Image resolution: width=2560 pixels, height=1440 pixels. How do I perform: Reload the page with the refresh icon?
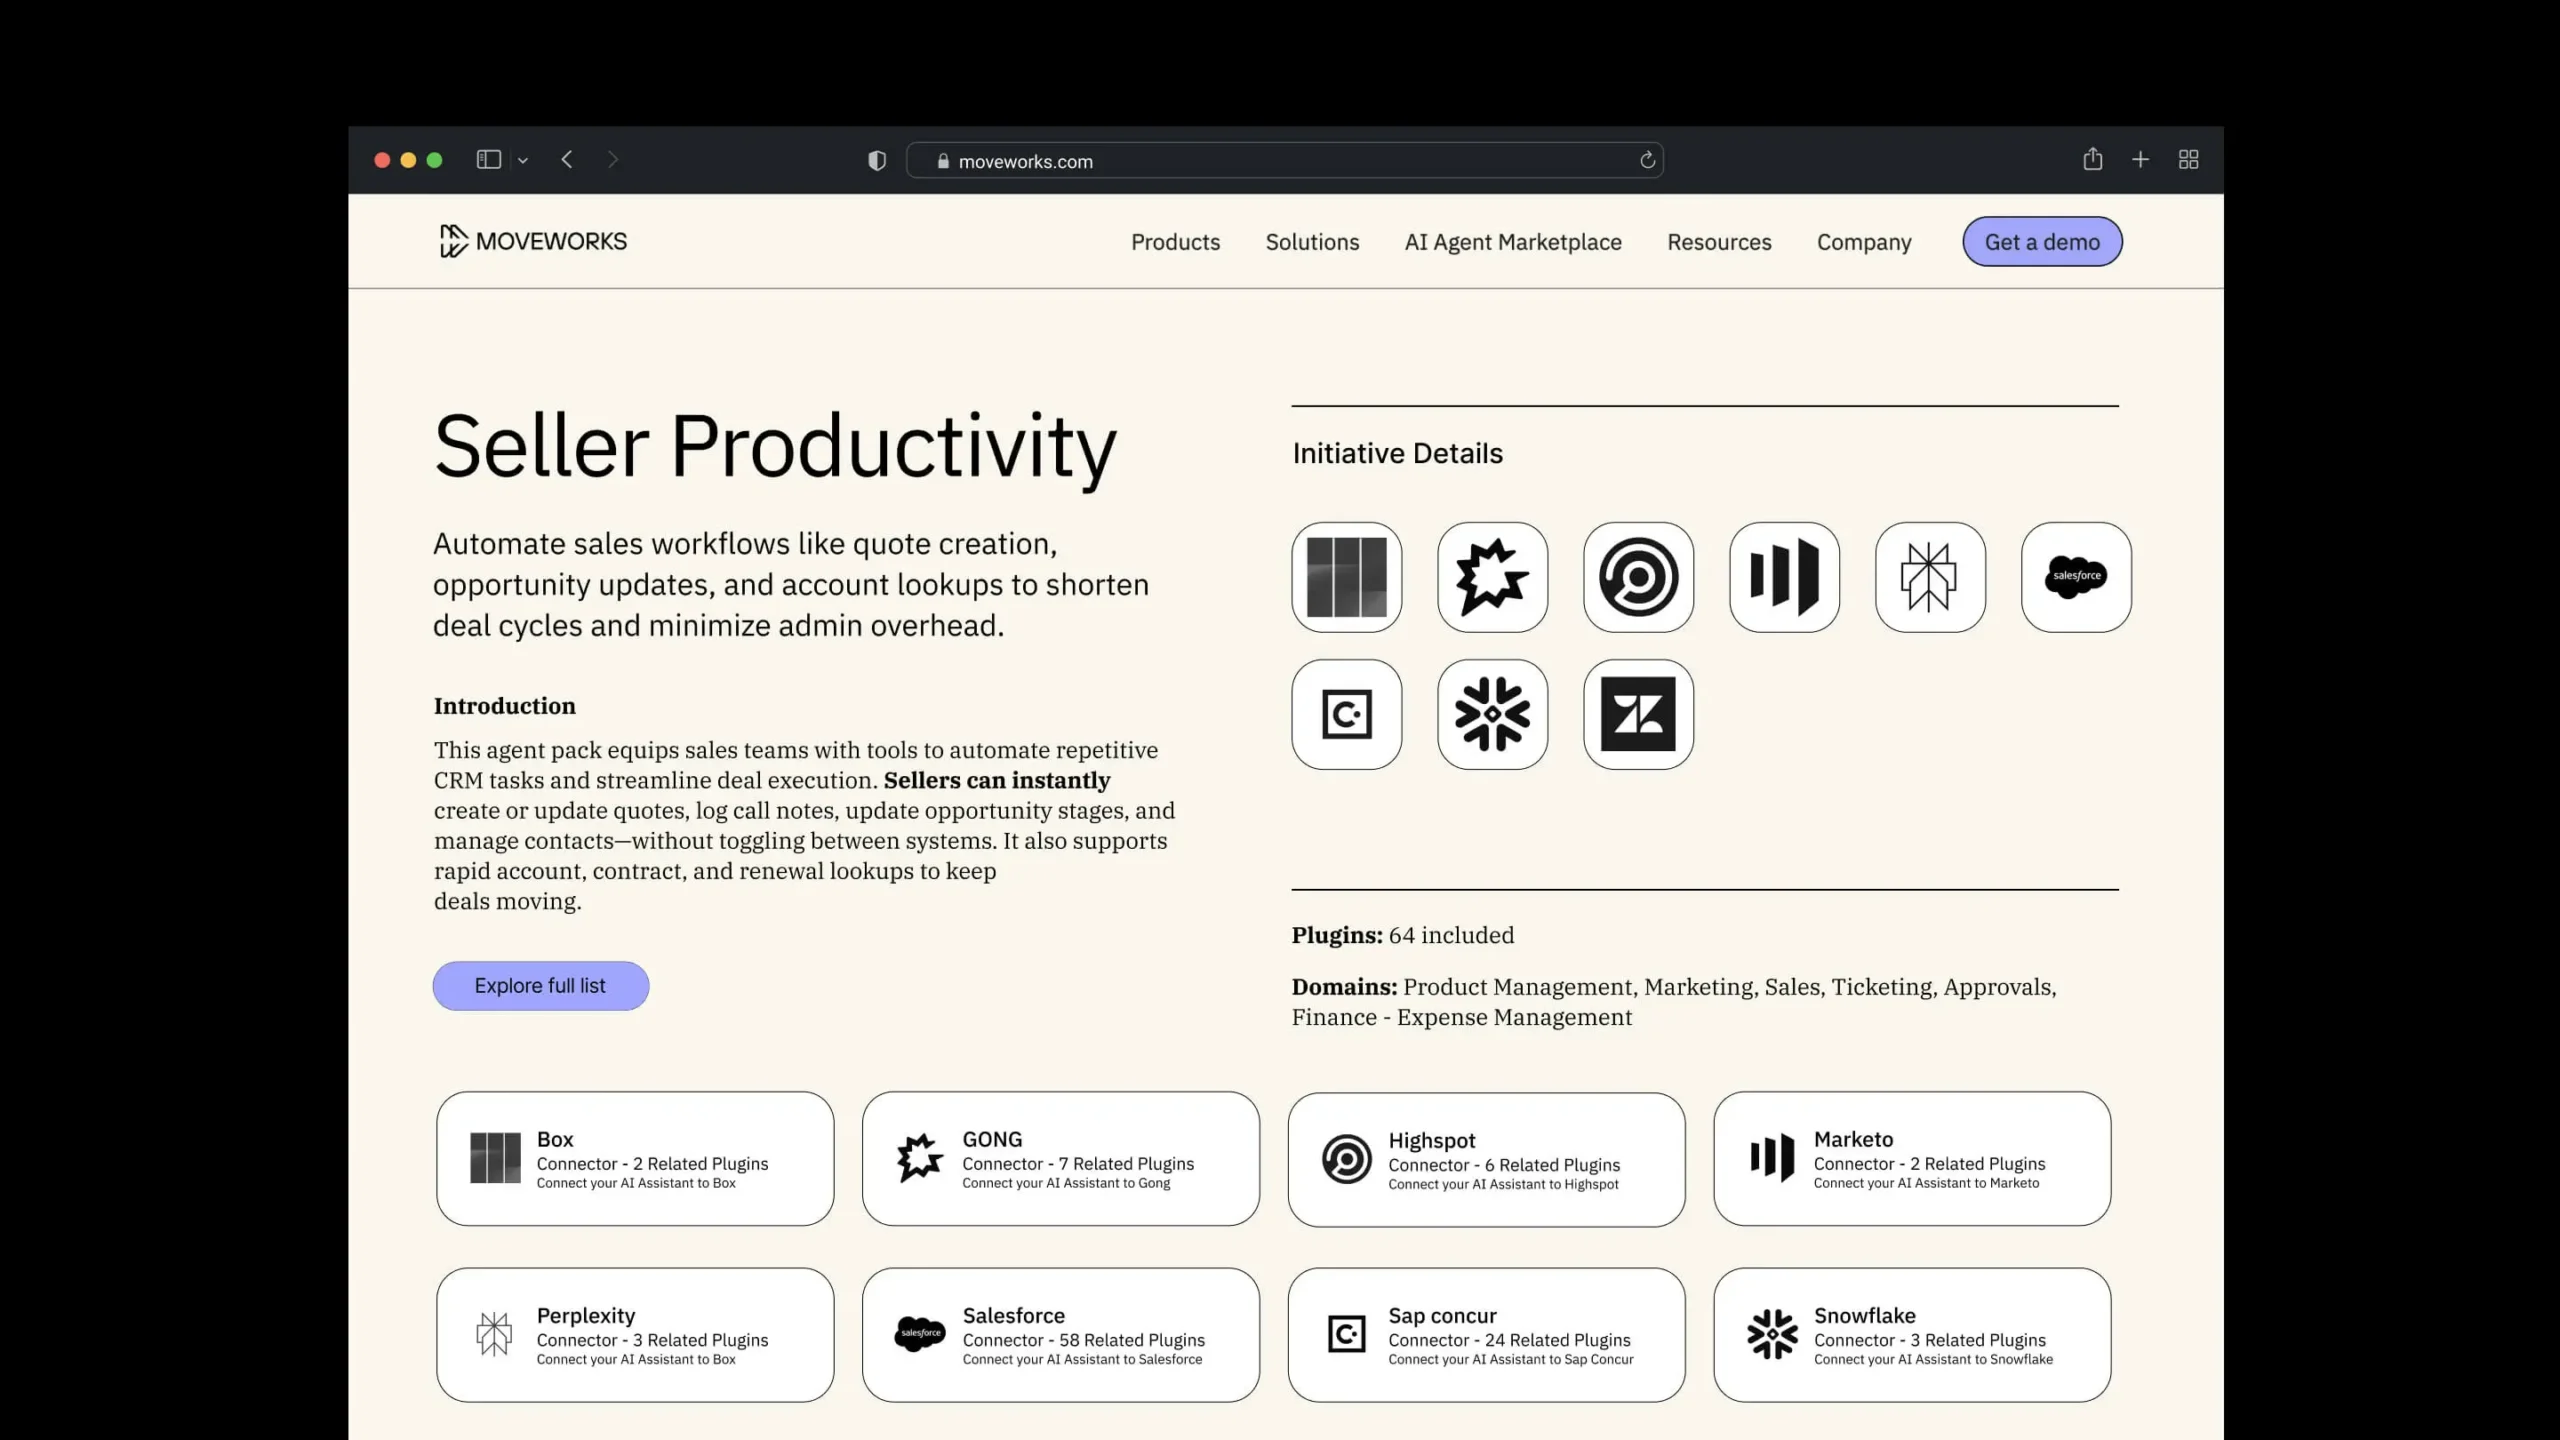tap(1647, 160)
